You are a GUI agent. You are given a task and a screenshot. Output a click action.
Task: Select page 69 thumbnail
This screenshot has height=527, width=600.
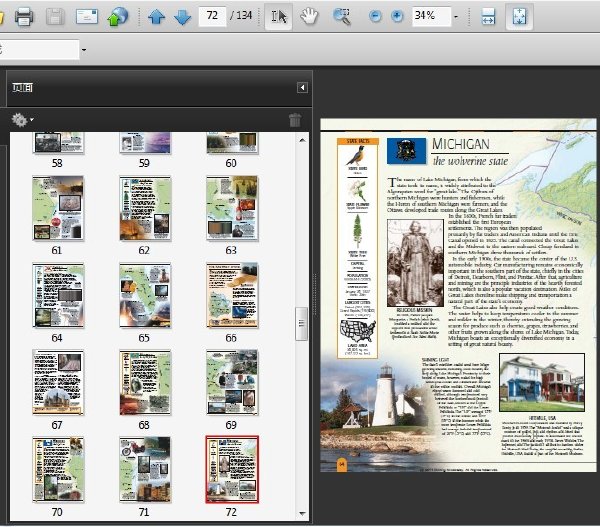tap(232, 382)
